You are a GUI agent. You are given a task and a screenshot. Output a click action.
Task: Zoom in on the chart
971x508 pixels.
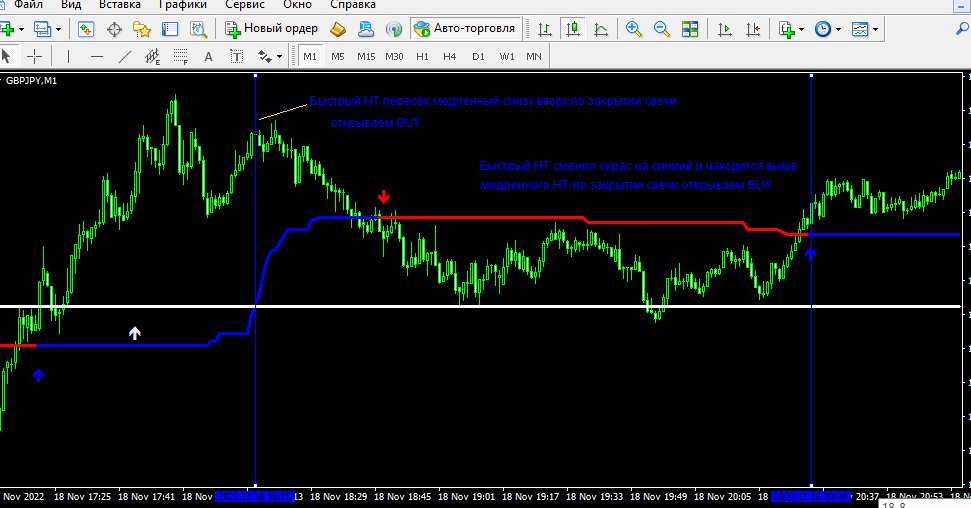[x=634, y=29]
